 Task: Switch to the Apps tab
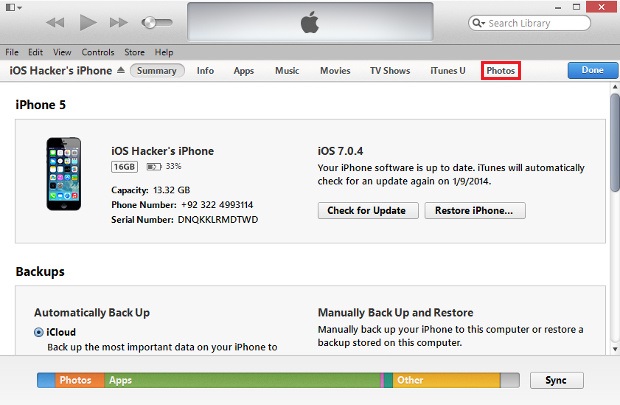pyautogui.click(x=244, y=71)
